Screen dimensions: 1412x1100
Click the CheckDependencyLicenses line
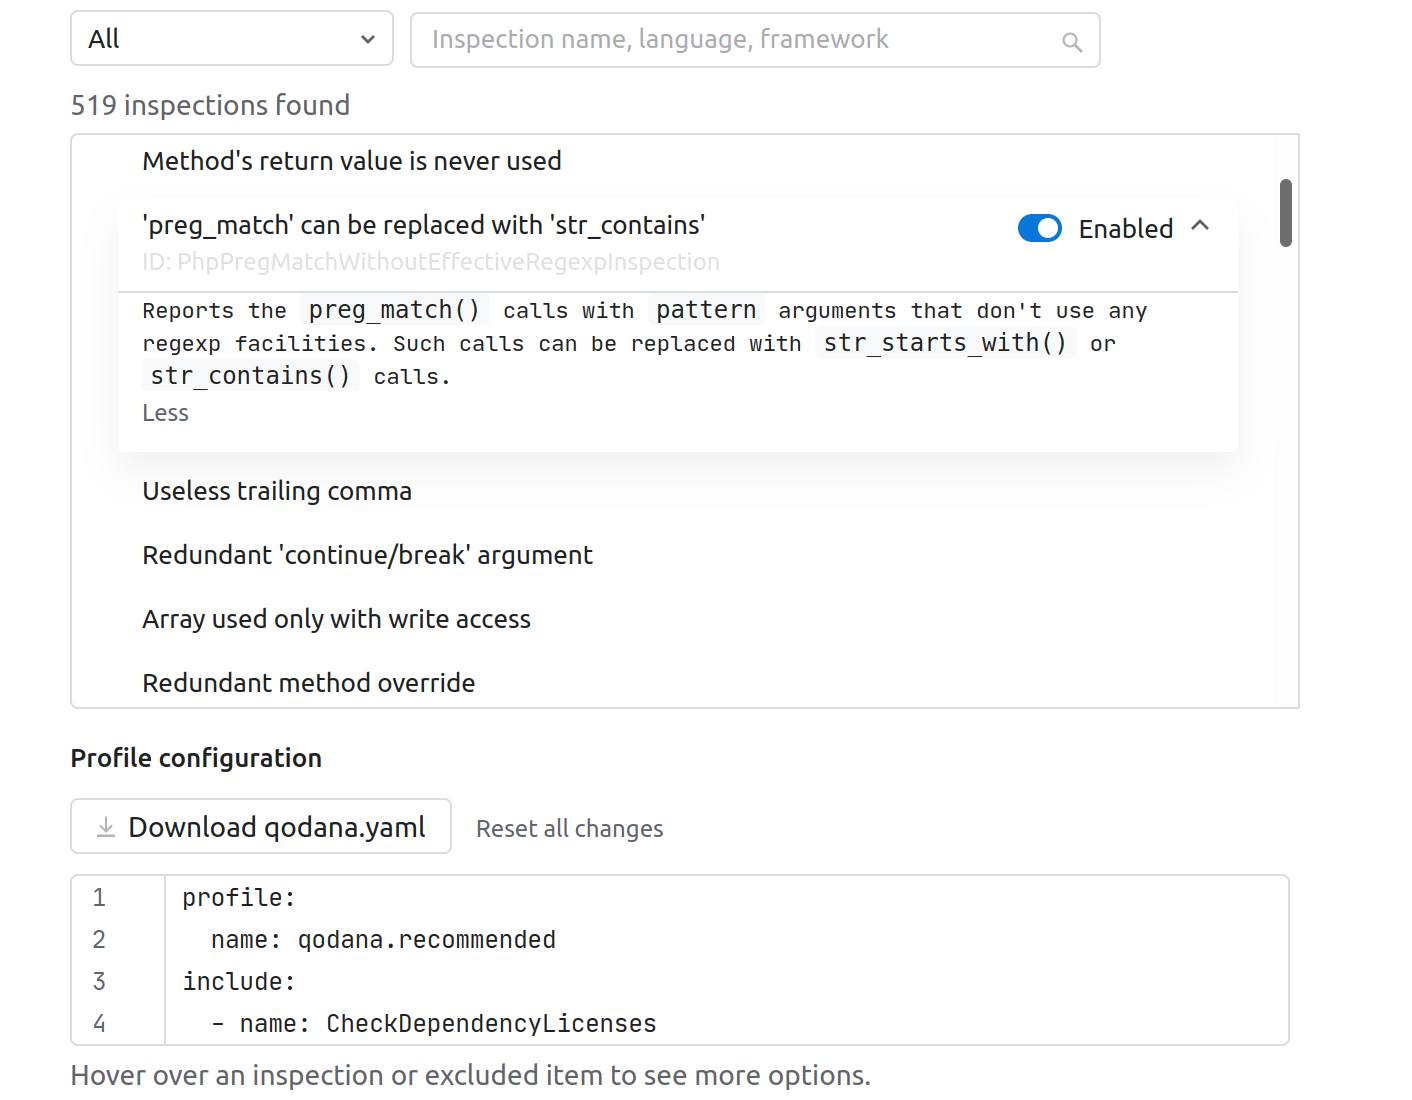[x=434, y=1024]
